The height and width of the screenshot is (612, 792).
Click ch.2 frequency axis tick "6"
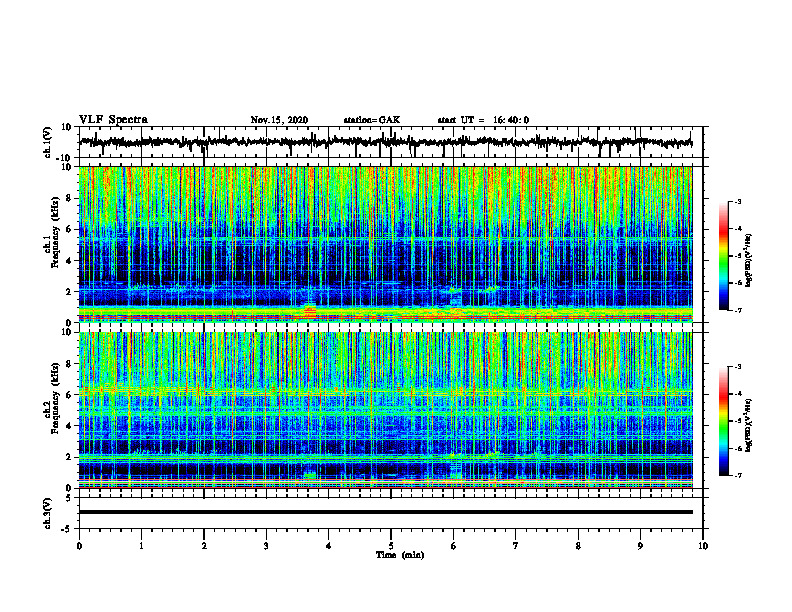point(69,395)
